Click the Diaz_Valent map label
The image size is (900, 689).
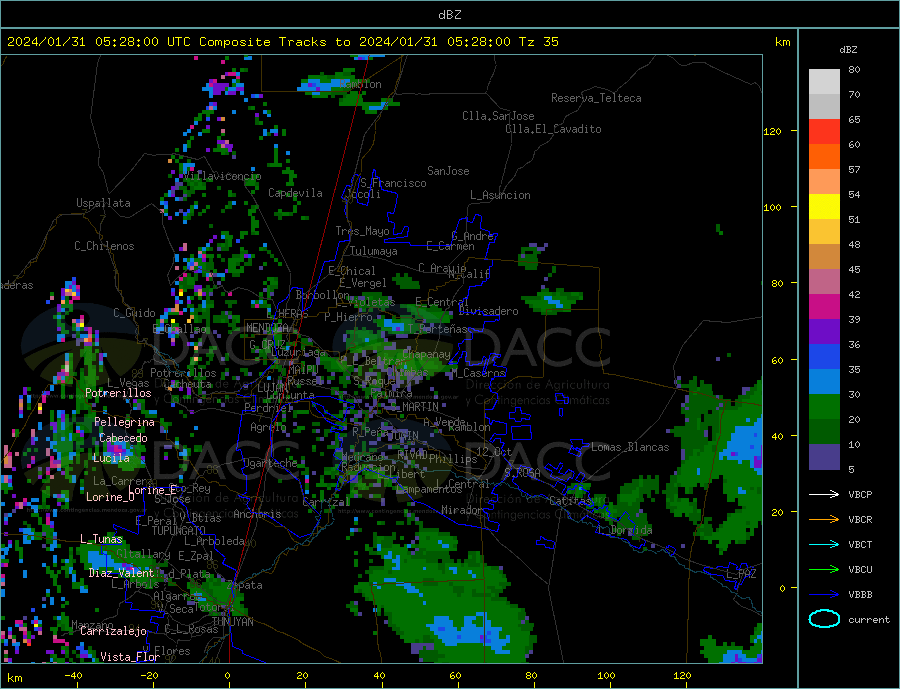121,573
